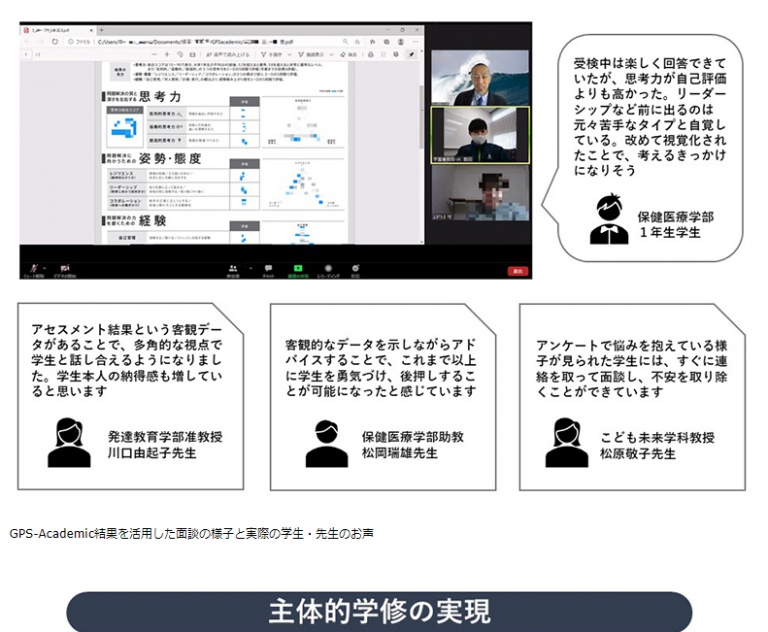The width and height of the screenshot is (768, 632).
Task: Save the PDF document
Action: tap(384, 54)
